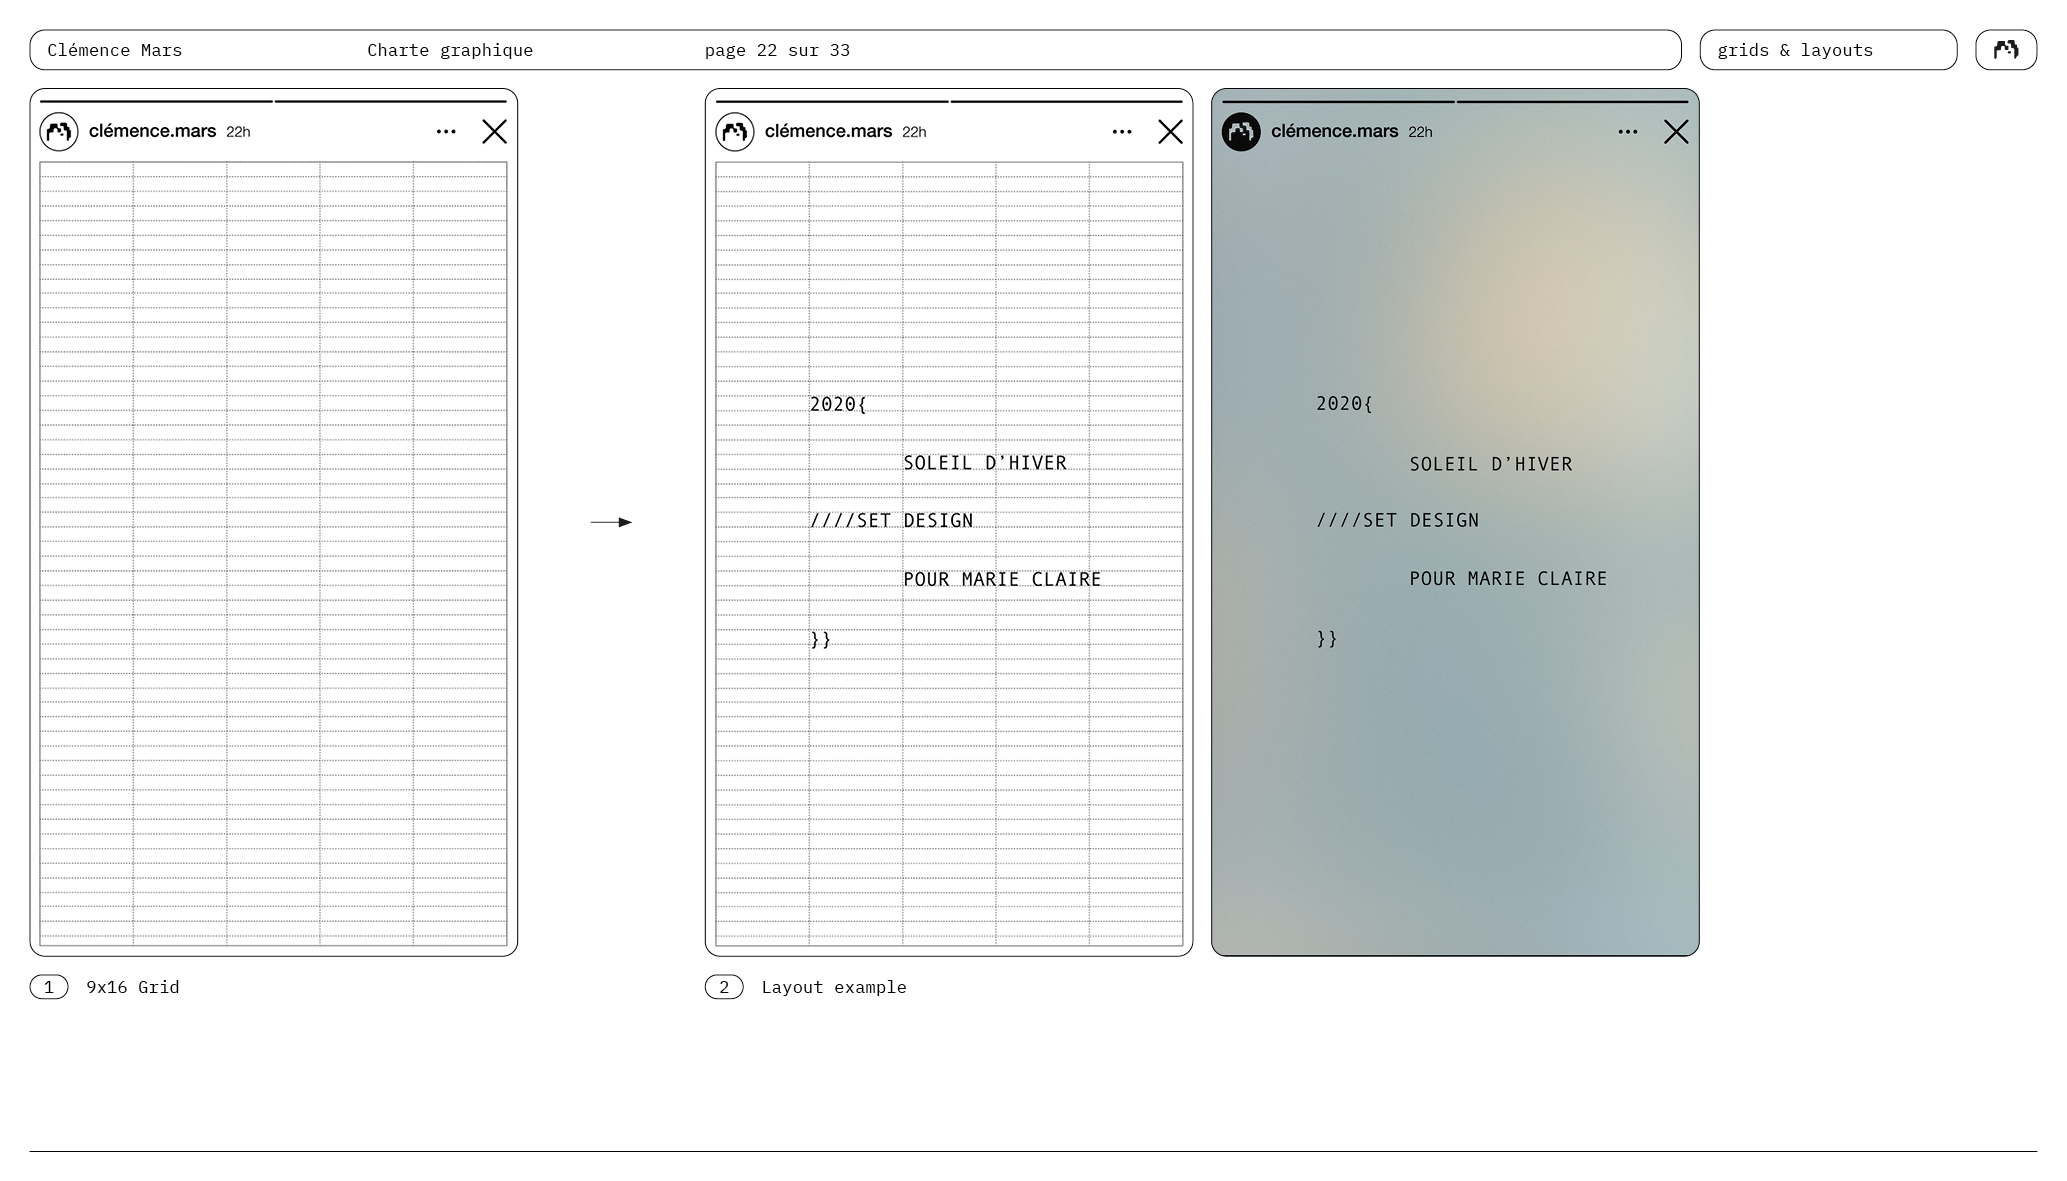Screen dimensions: 2067x1181
Task: Click the avatar in the middle layout story
Action: tap(735, 131)
